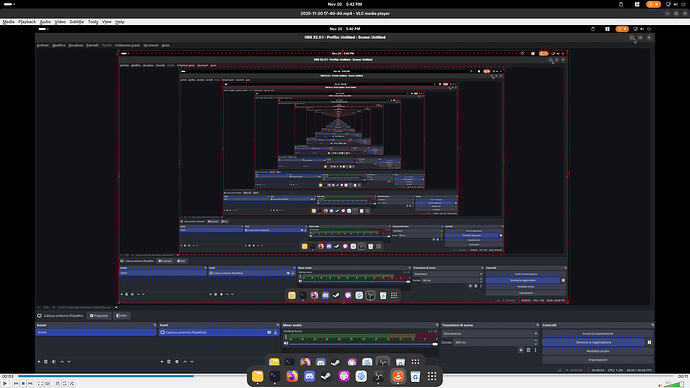Toggle VLC loop mode button
Screen dimensions: 690x388
(65, 384)
